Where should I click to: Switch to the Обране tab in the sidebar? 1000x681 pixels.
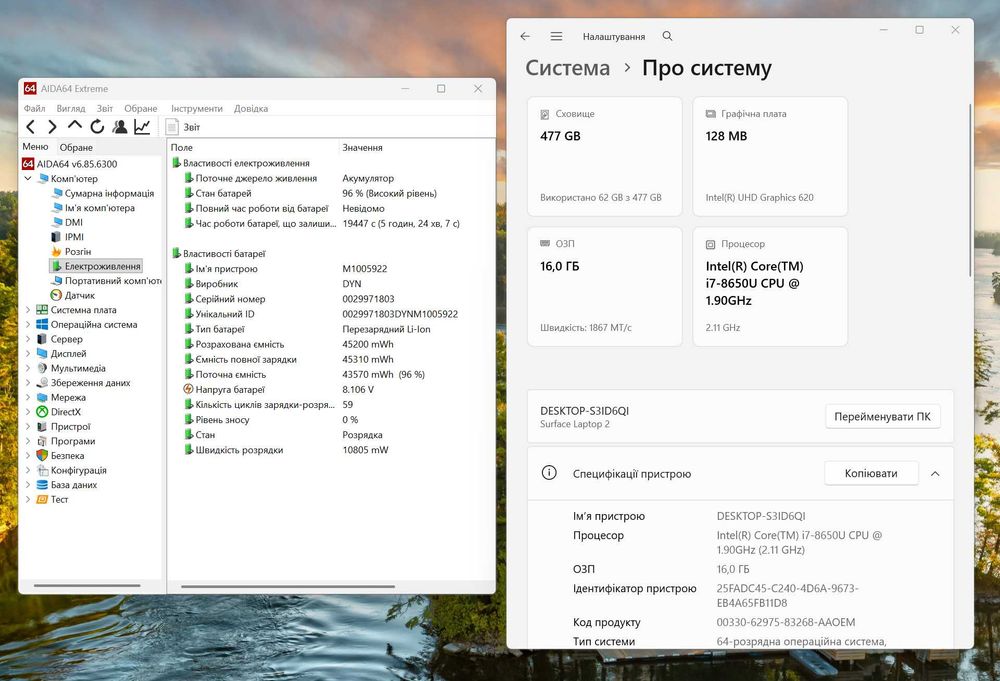tap(76, 147)
